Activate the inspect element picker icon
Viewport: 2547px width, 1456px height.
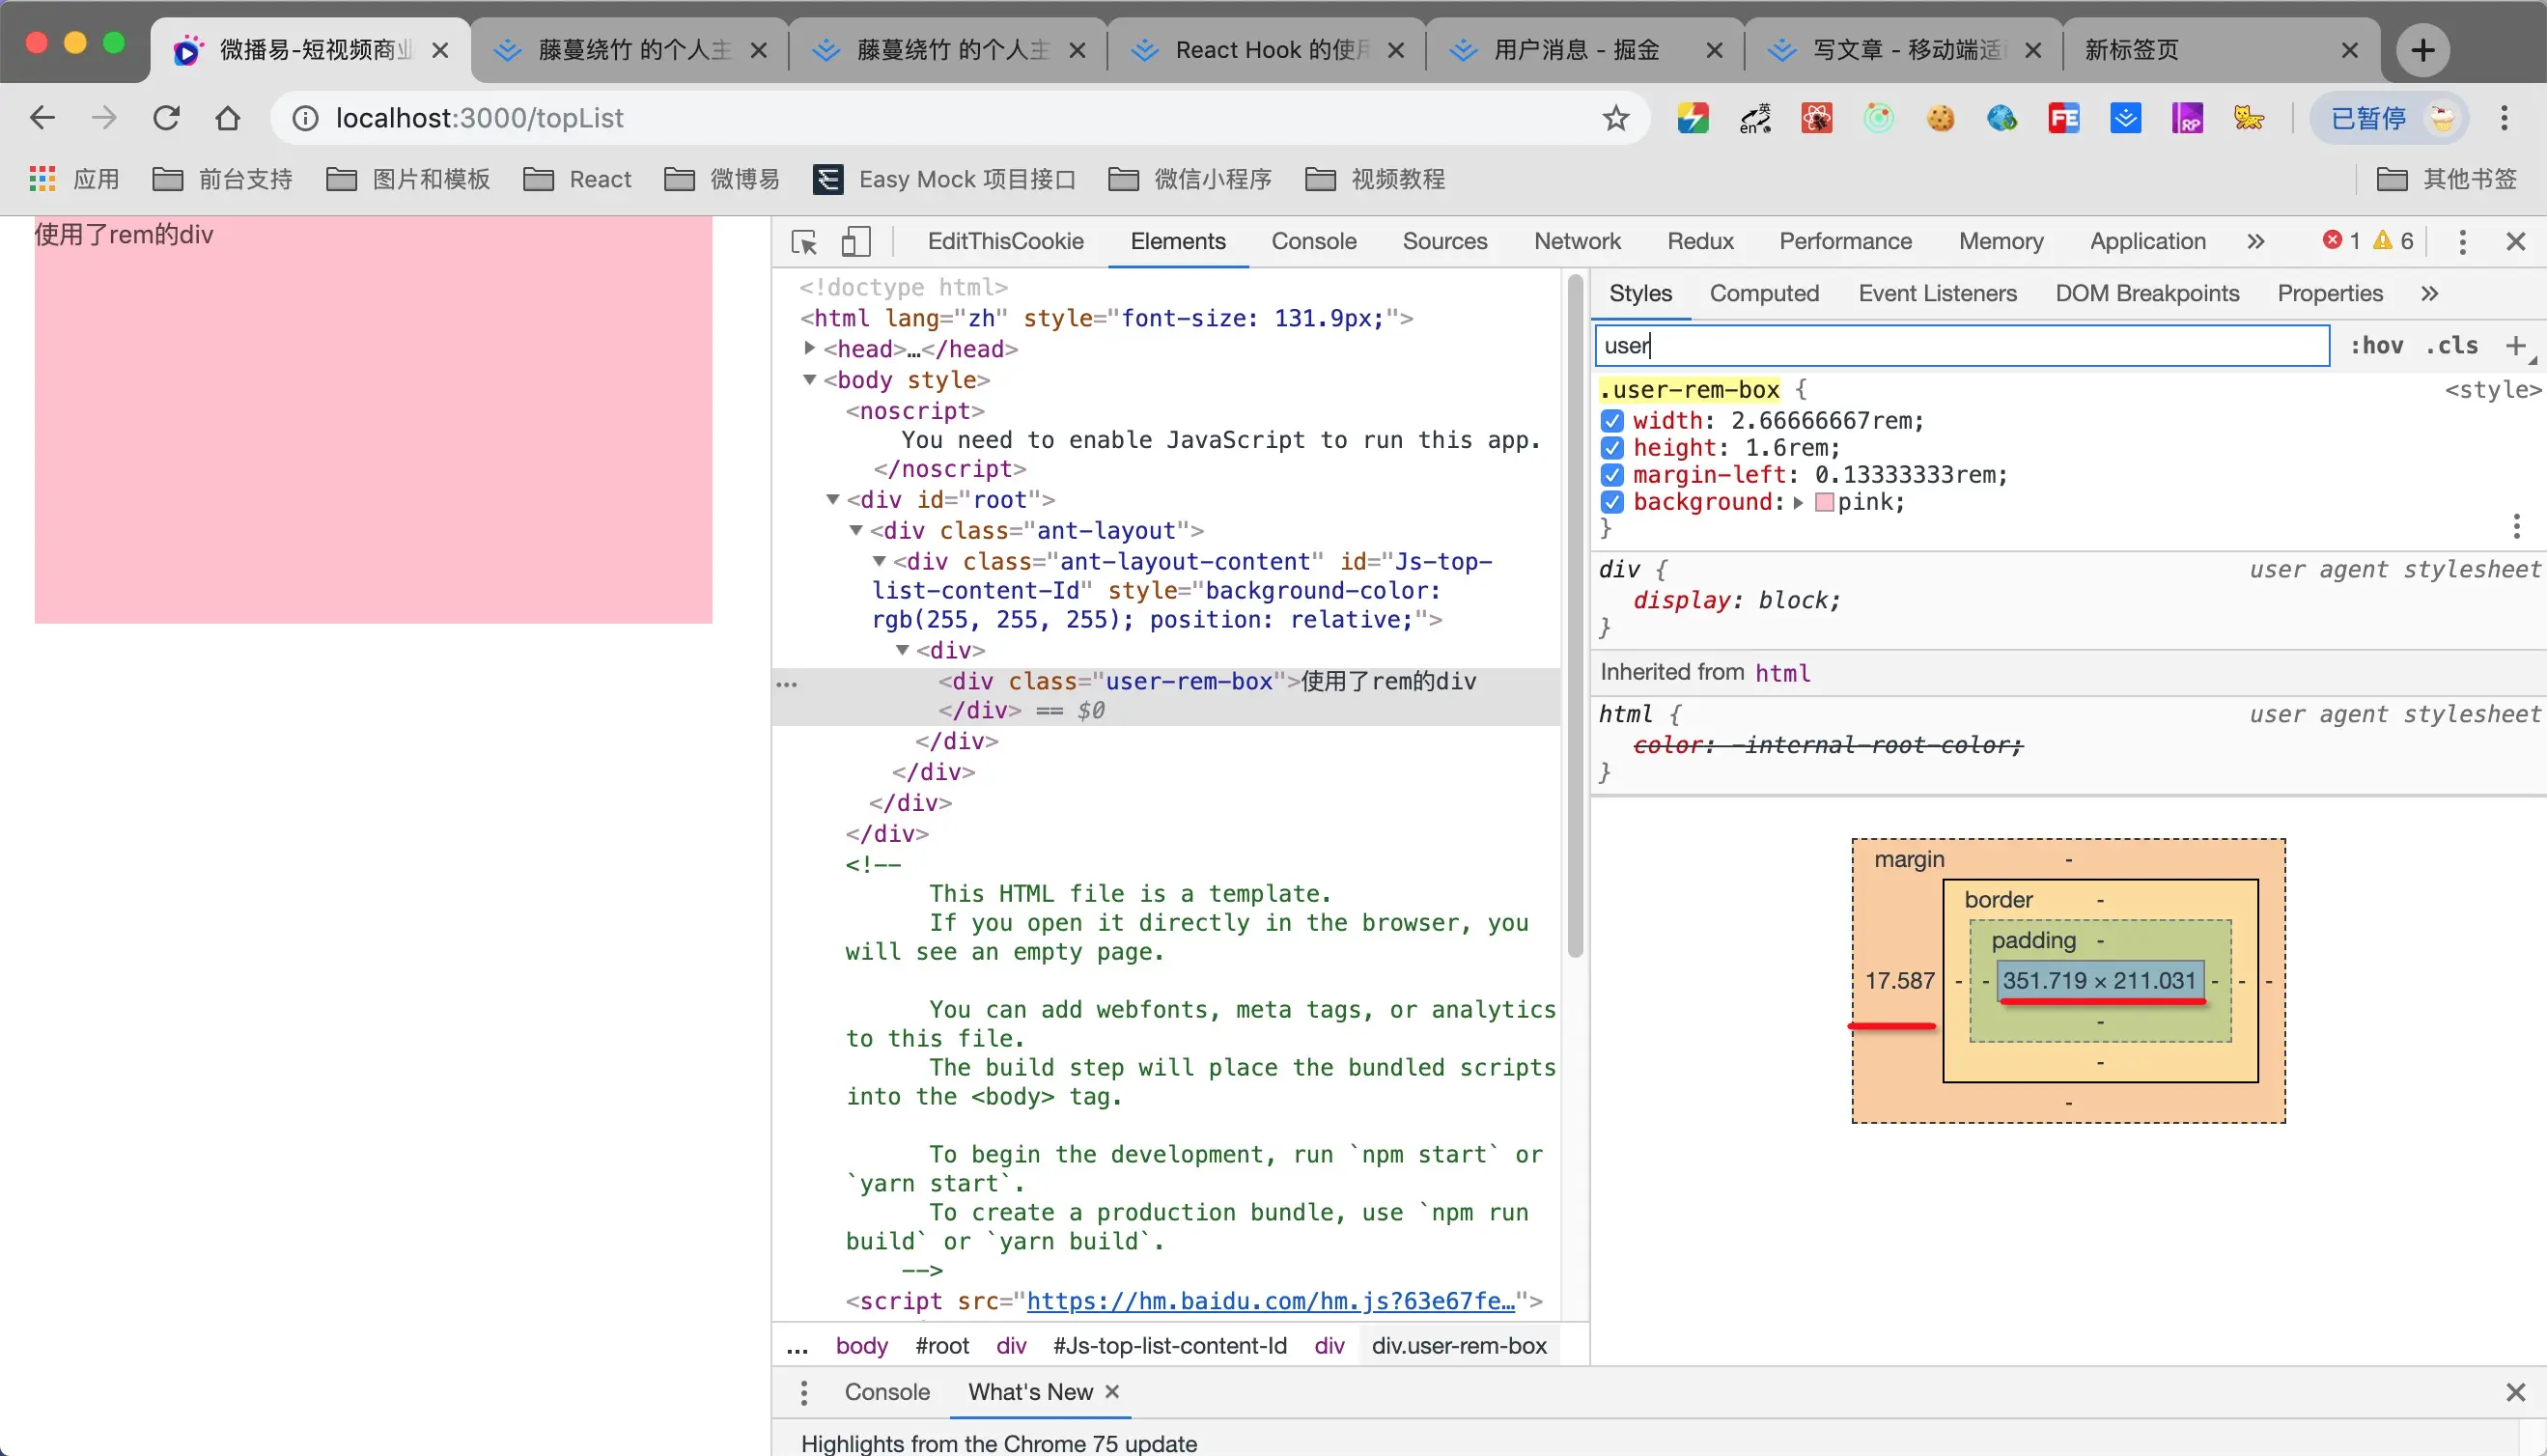(804, 242)
